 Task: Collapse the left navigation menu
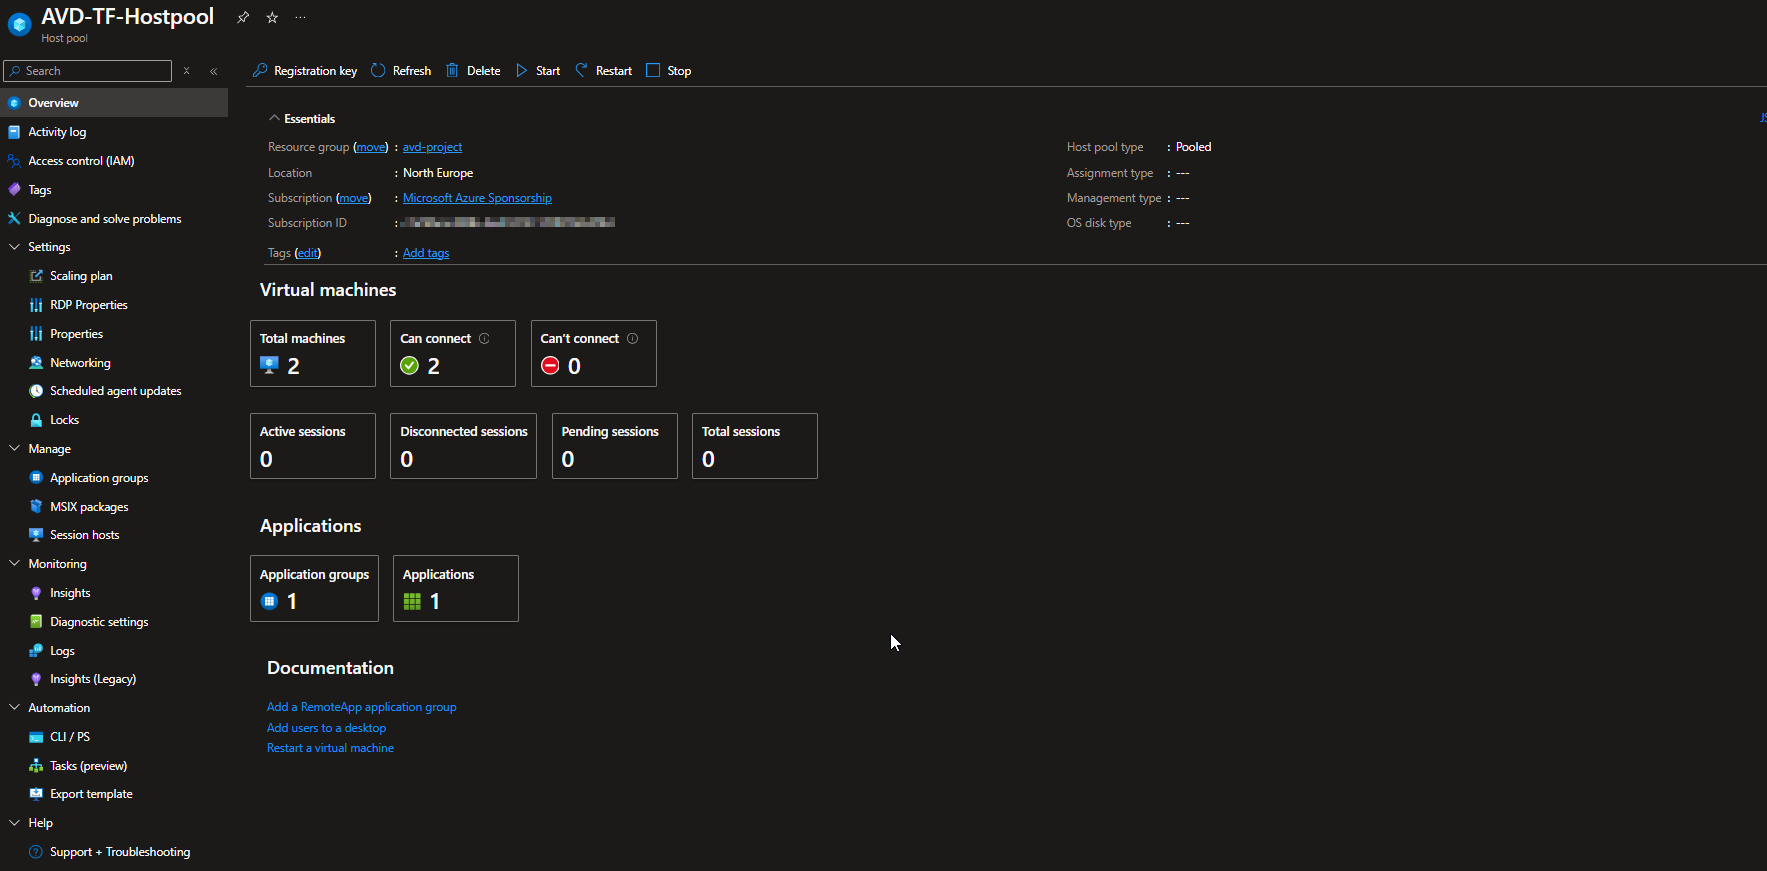coord(214,71)
